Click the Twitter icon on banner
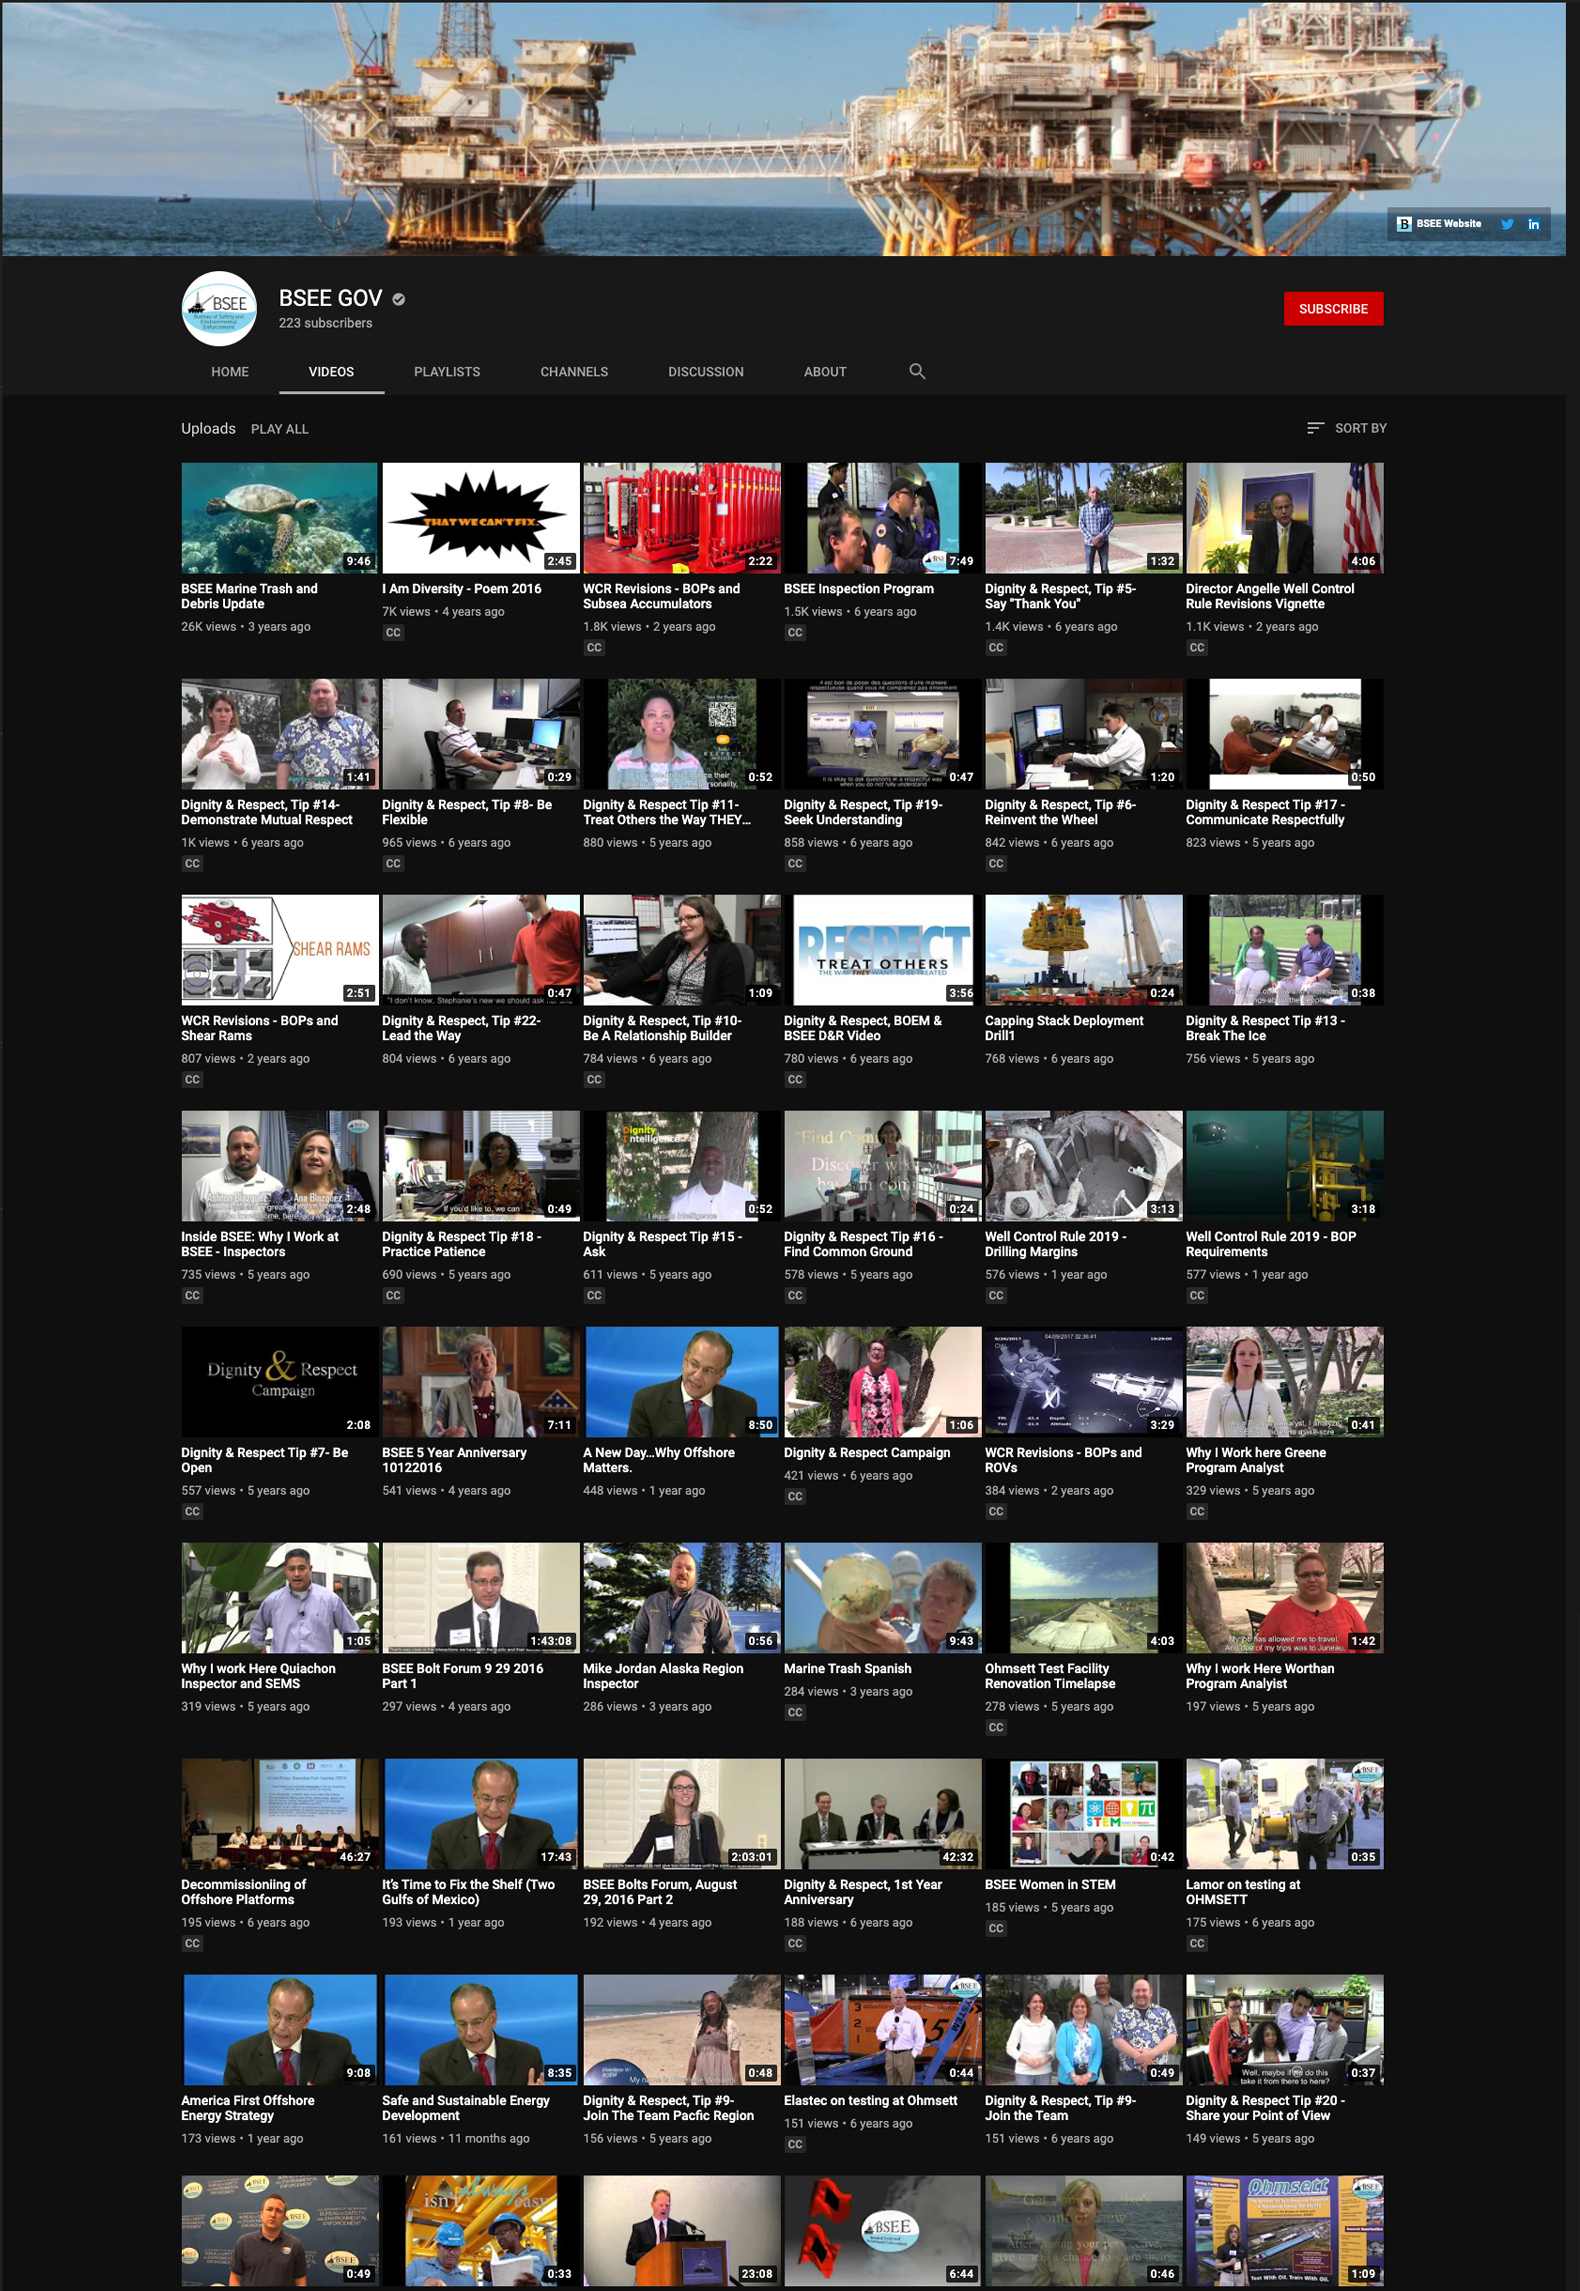 tap(1507, 224)
